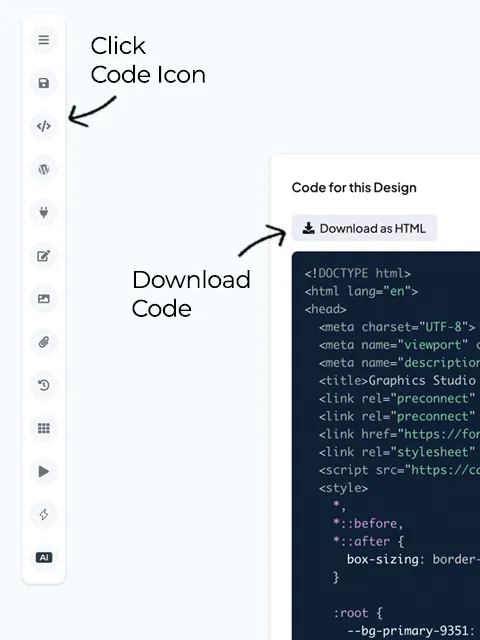Click the play preview icon
The width and height of the screenshot is (480, 640).
(44, 471)
